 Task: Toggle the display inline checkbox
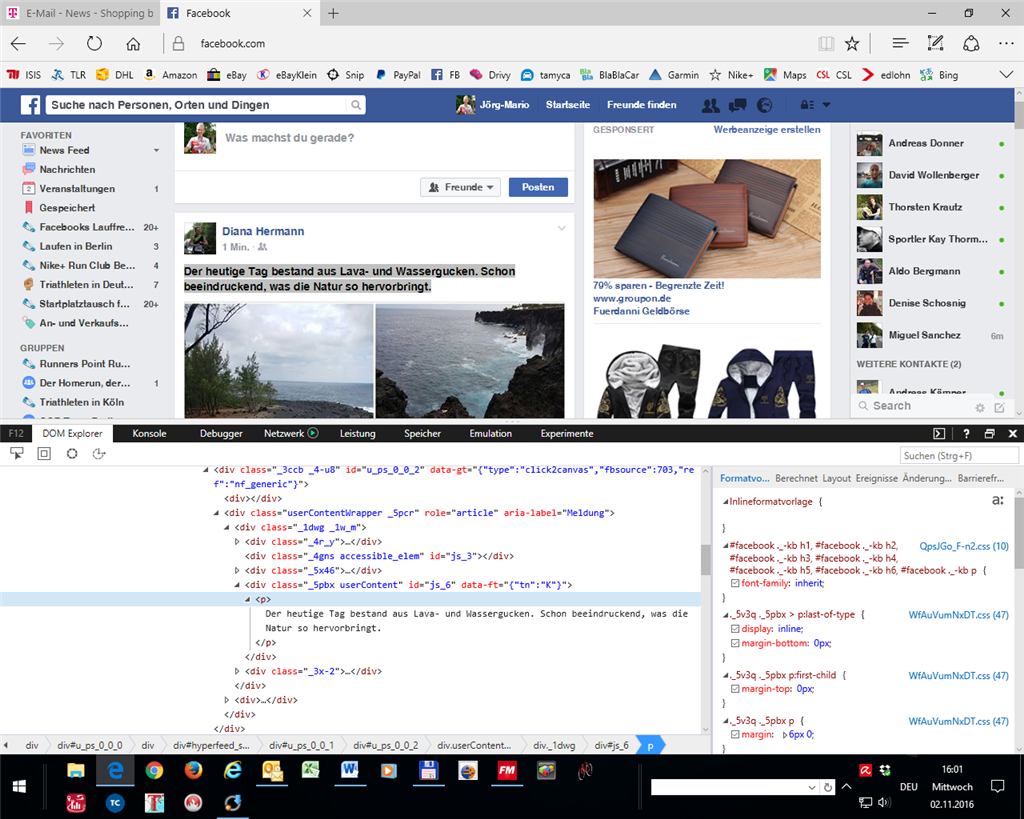[x=735, y=629]
